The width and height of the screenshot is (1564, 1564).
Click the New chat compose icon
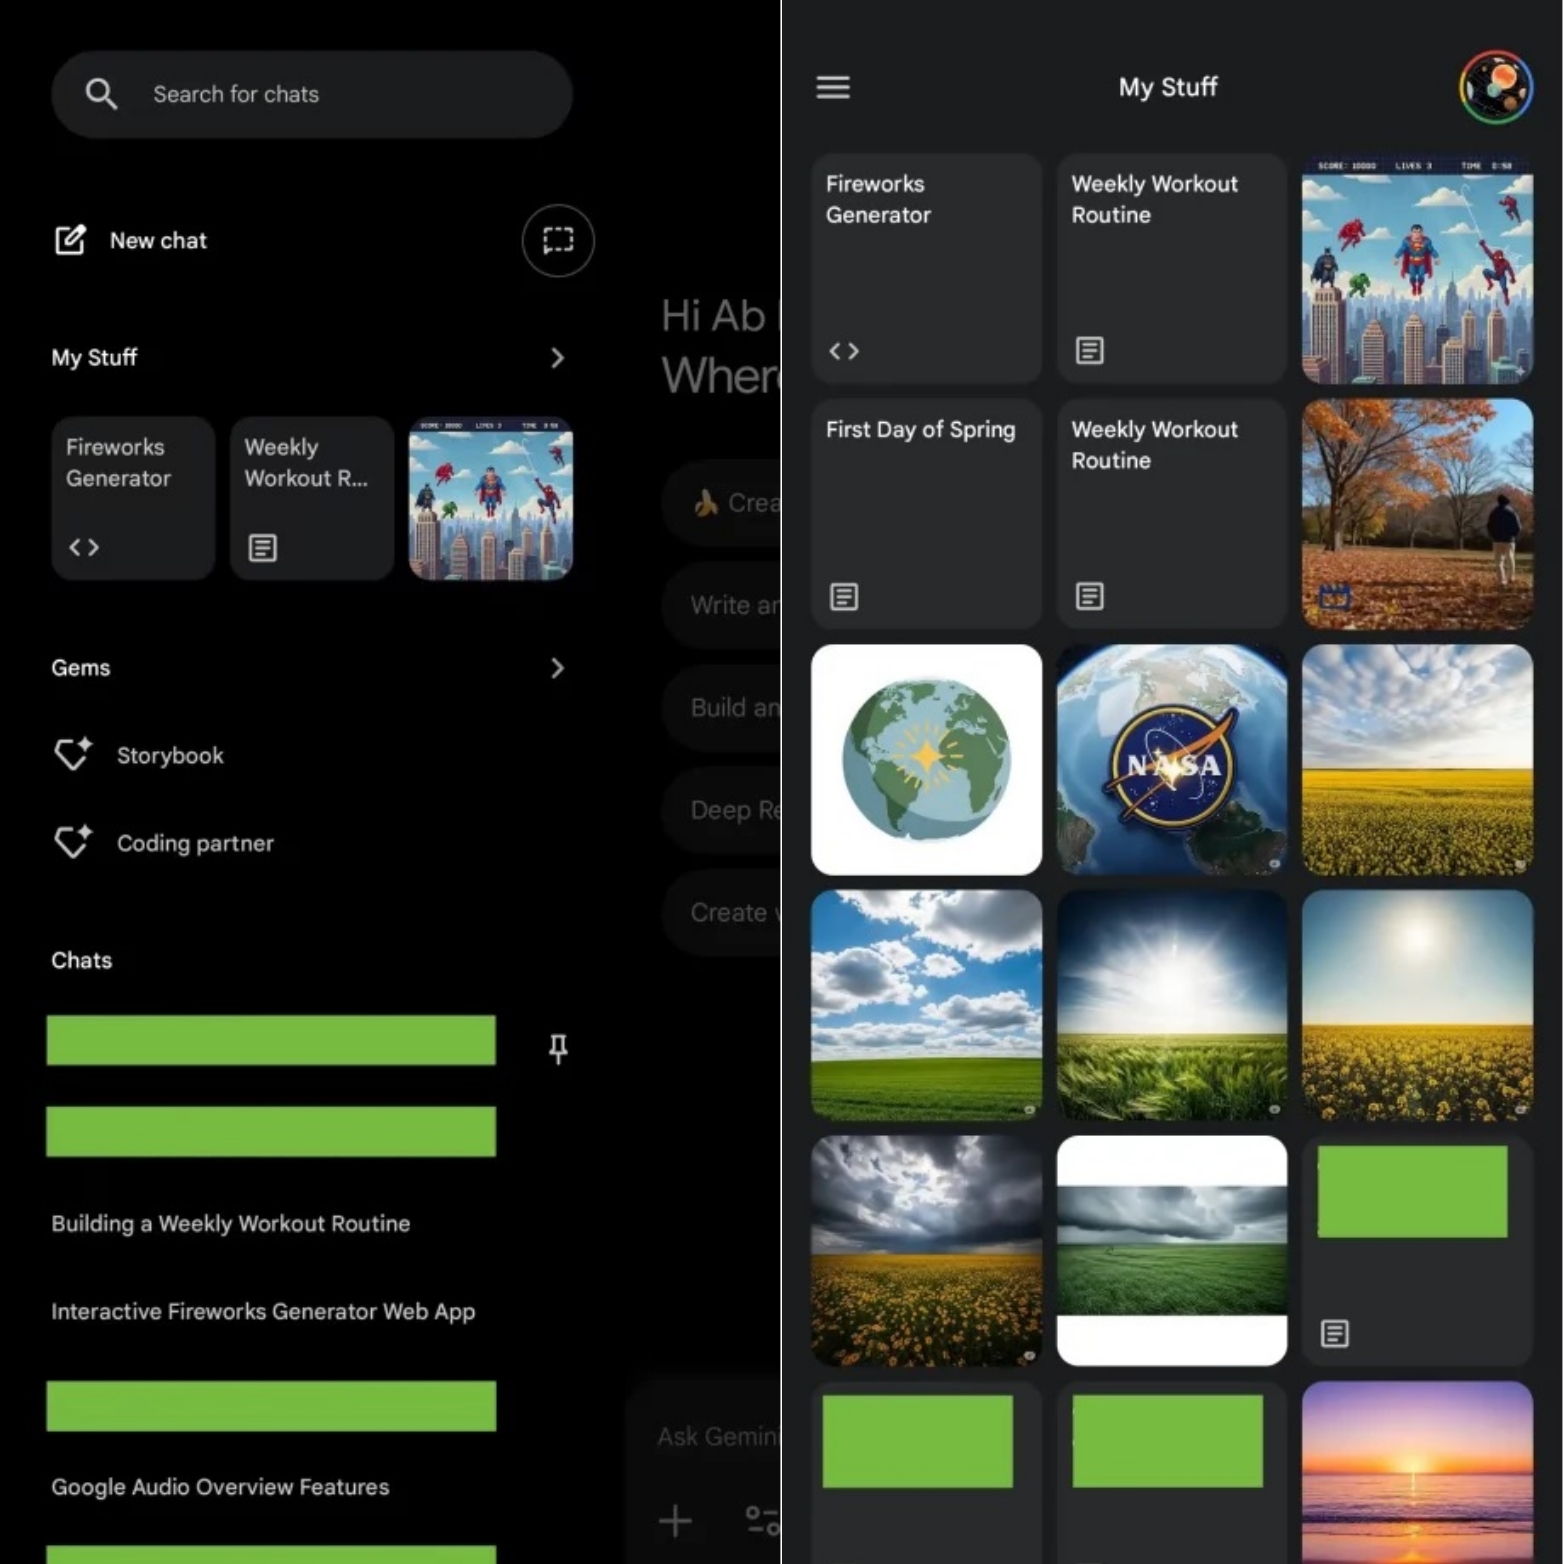tap(70, 240)
